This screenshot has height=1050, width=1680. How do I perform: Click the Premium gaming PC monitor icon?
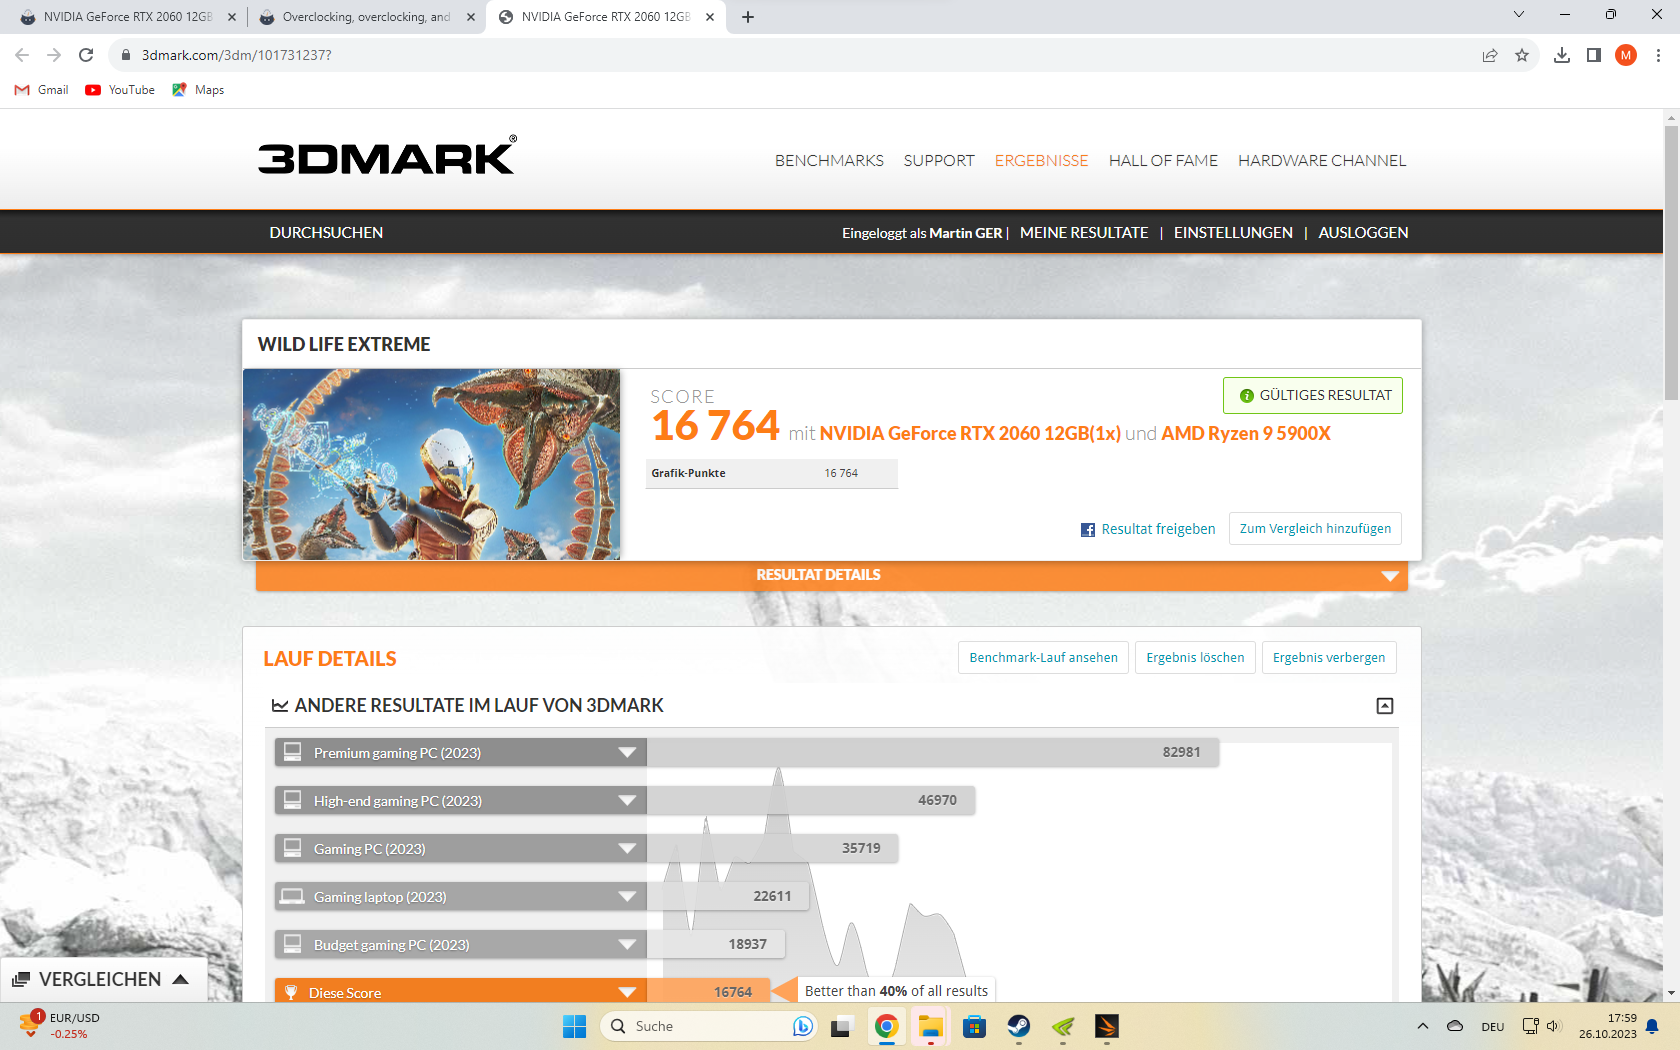292,752
